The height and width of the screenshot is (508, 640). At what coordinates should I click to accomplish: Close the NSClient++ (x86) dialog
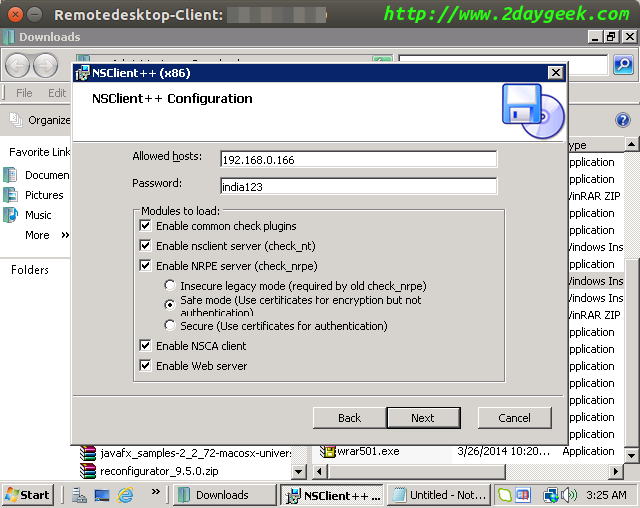(556, 73)
